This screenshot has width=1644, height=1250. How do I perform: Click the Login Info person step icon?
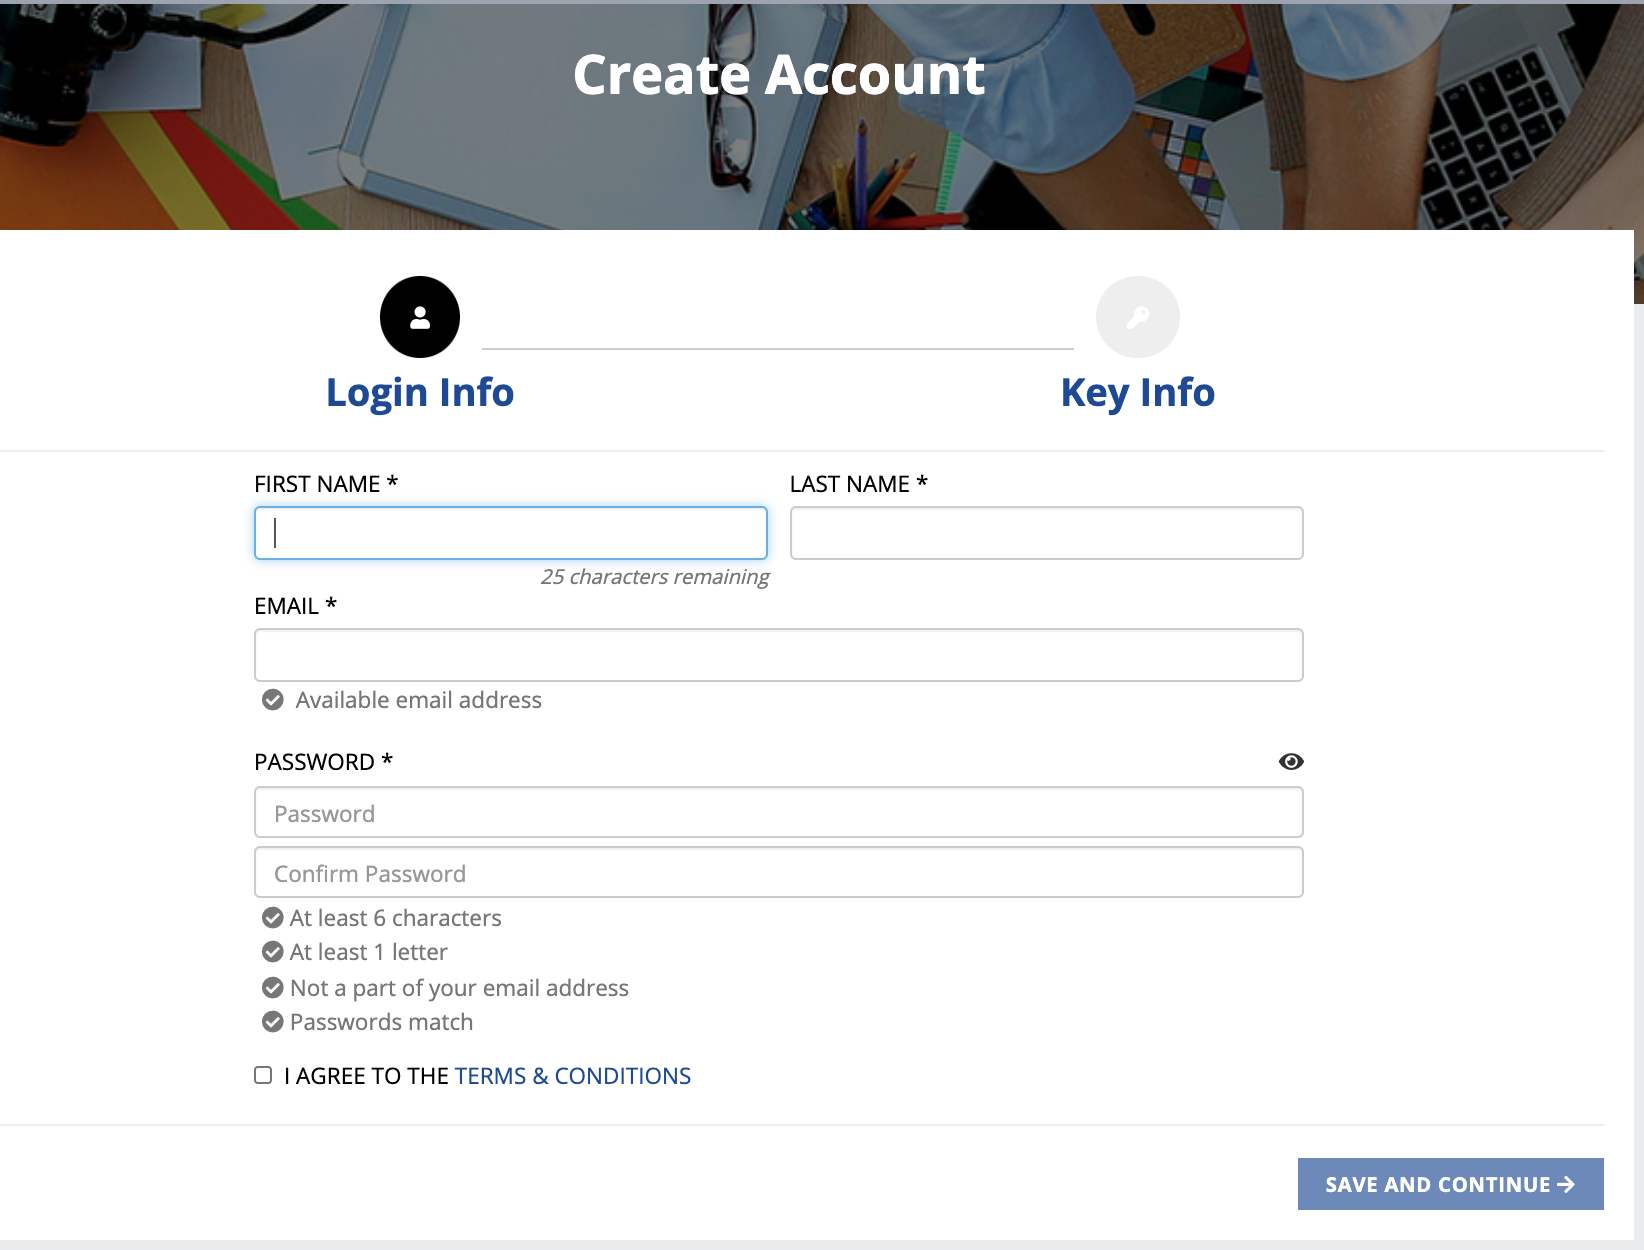pyautogui.click(x=420, y=317)
